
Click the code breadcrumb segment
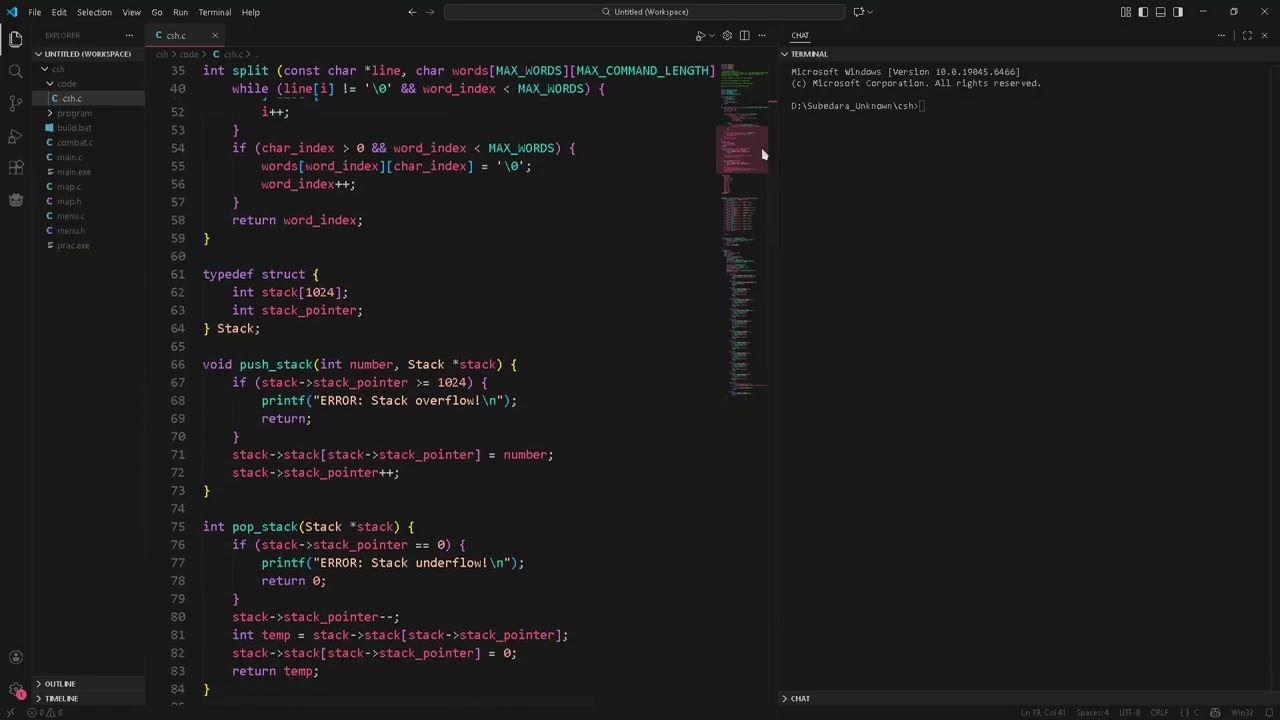tap(189, 54)
